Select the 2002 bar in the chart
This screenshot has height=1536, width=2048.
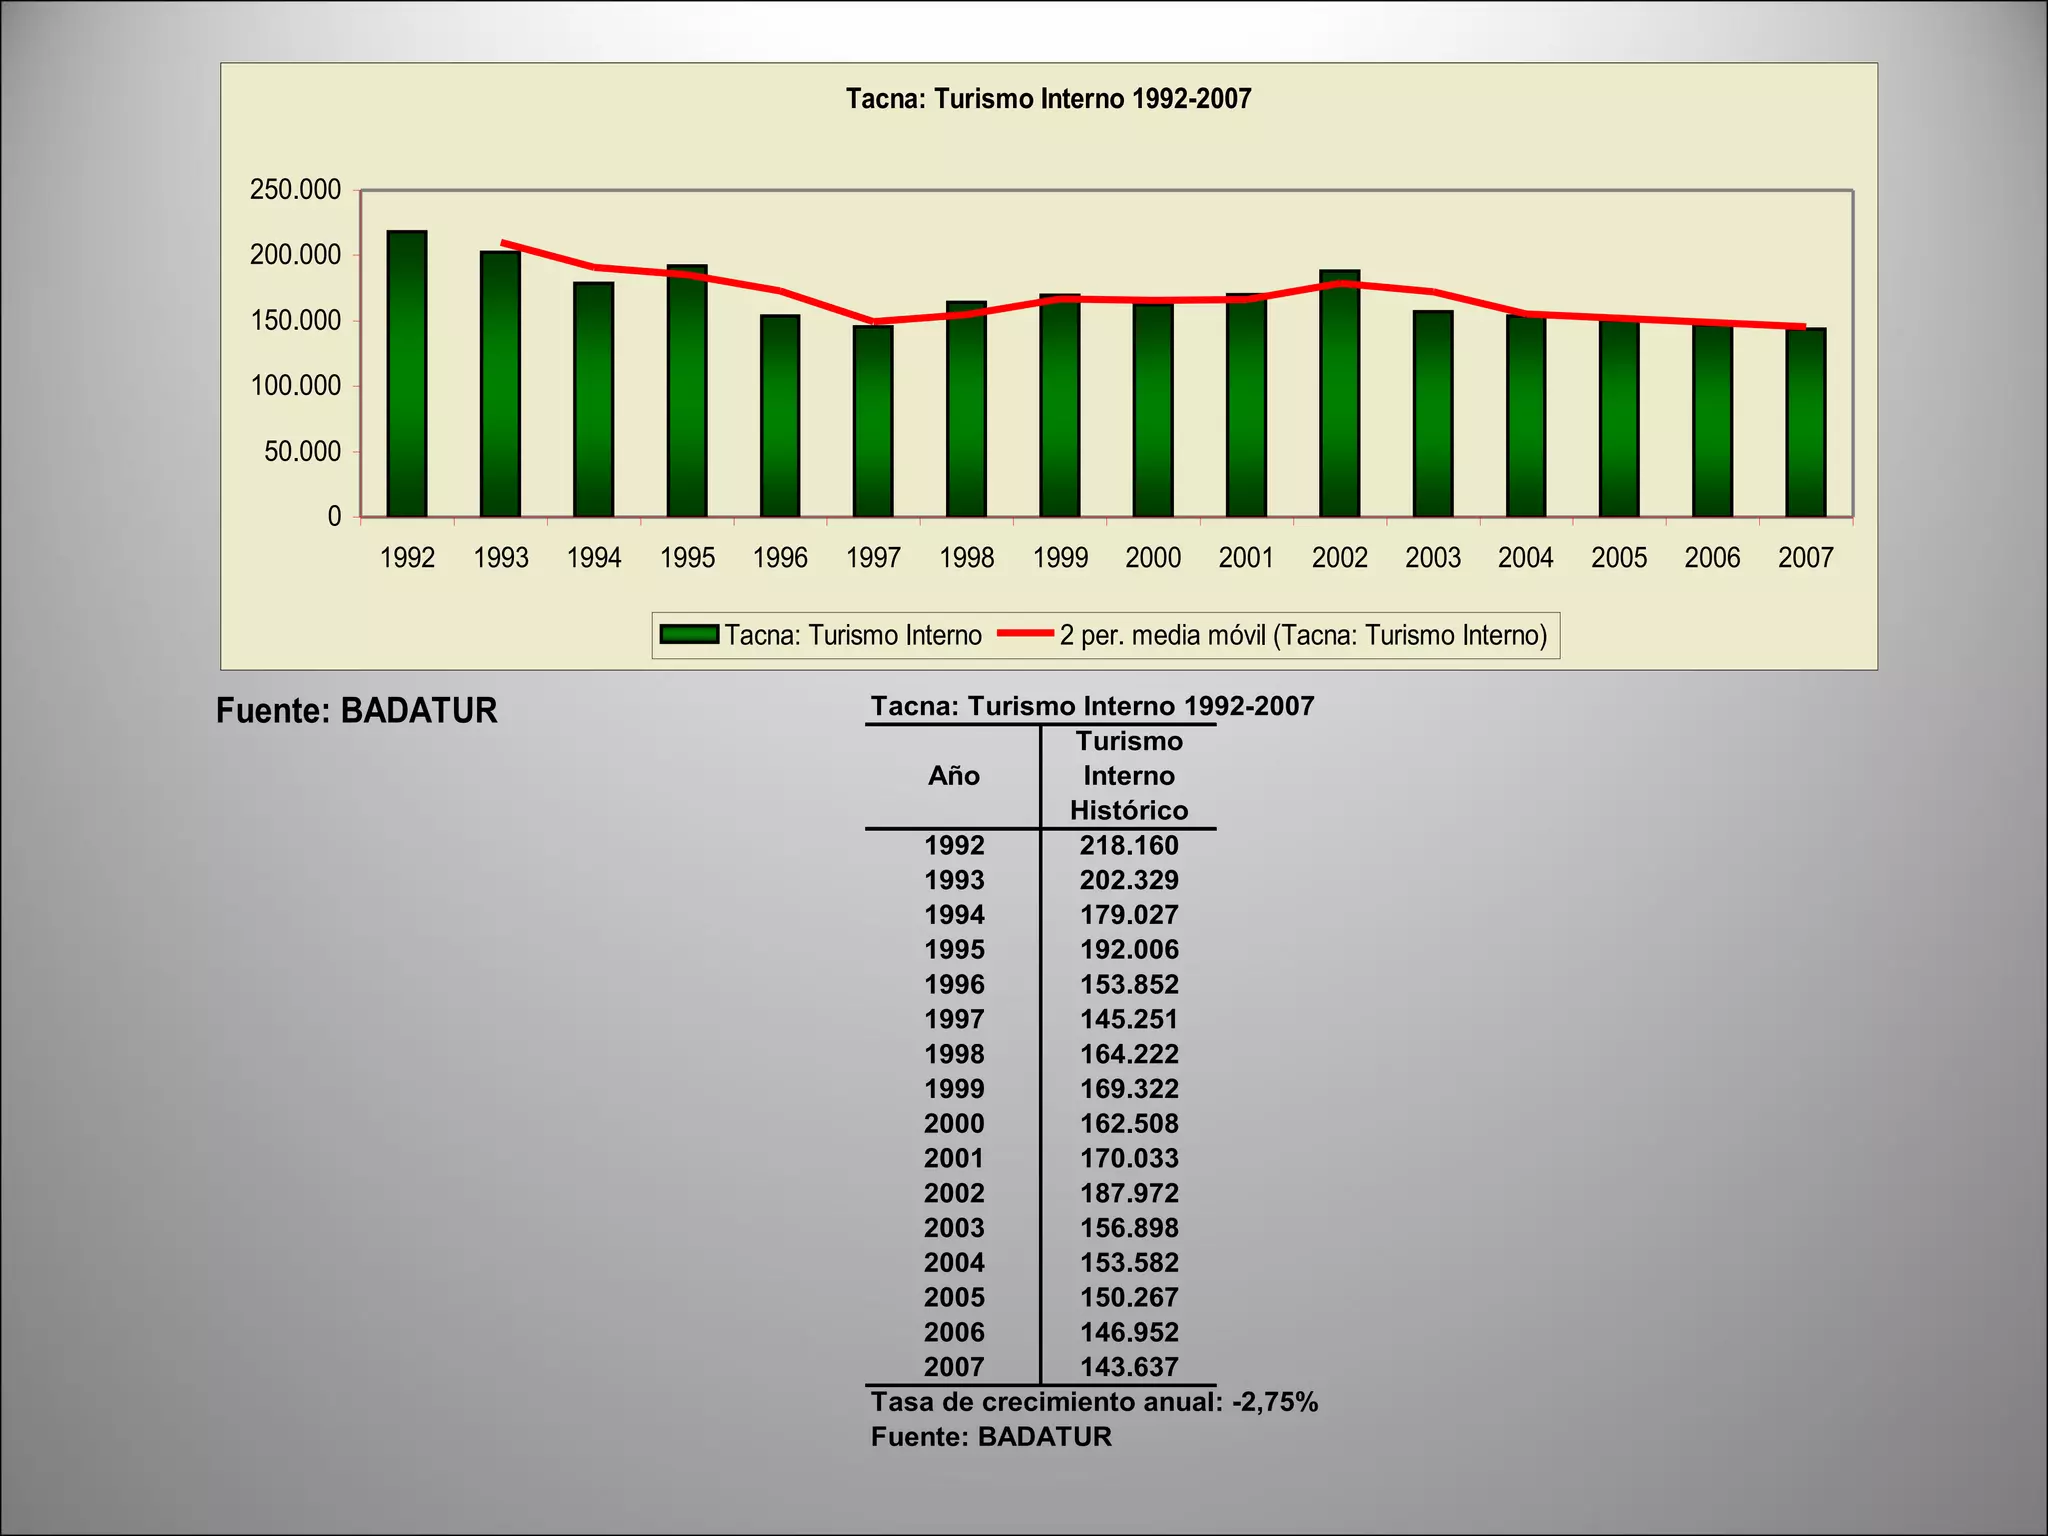pos(1339,395)
